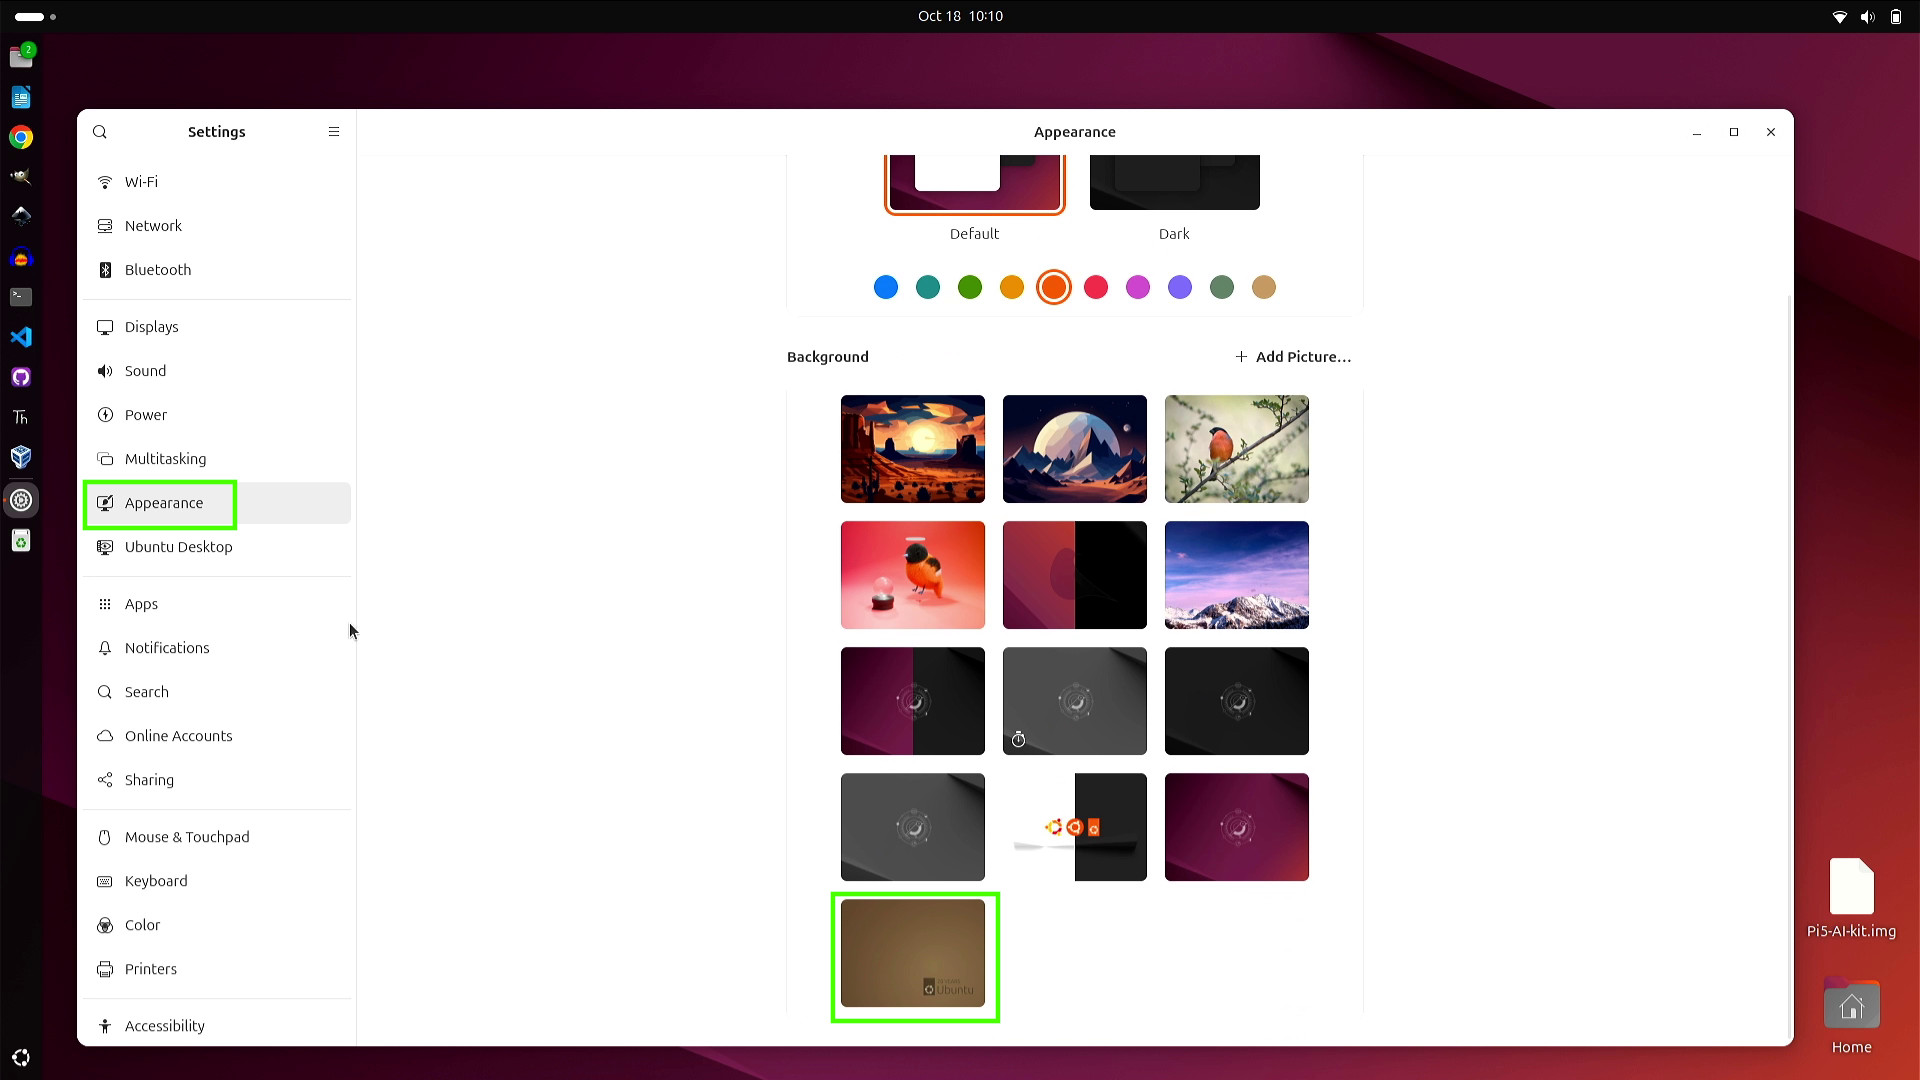Click the Settings sidebar hamburger menu
Image resolution: width=1920 pixels, height=1080 pixels.
[334, 131]
